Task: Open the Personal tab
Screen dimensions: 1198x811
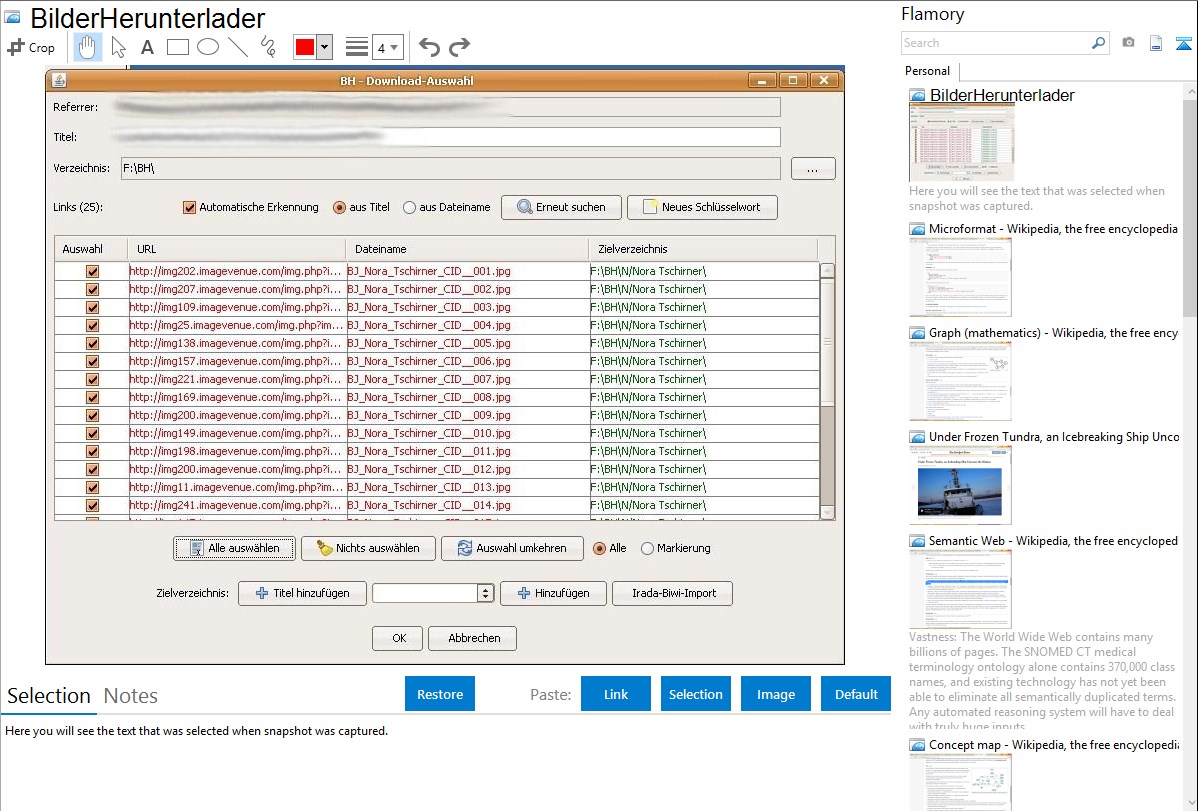Action: point(928,71)
